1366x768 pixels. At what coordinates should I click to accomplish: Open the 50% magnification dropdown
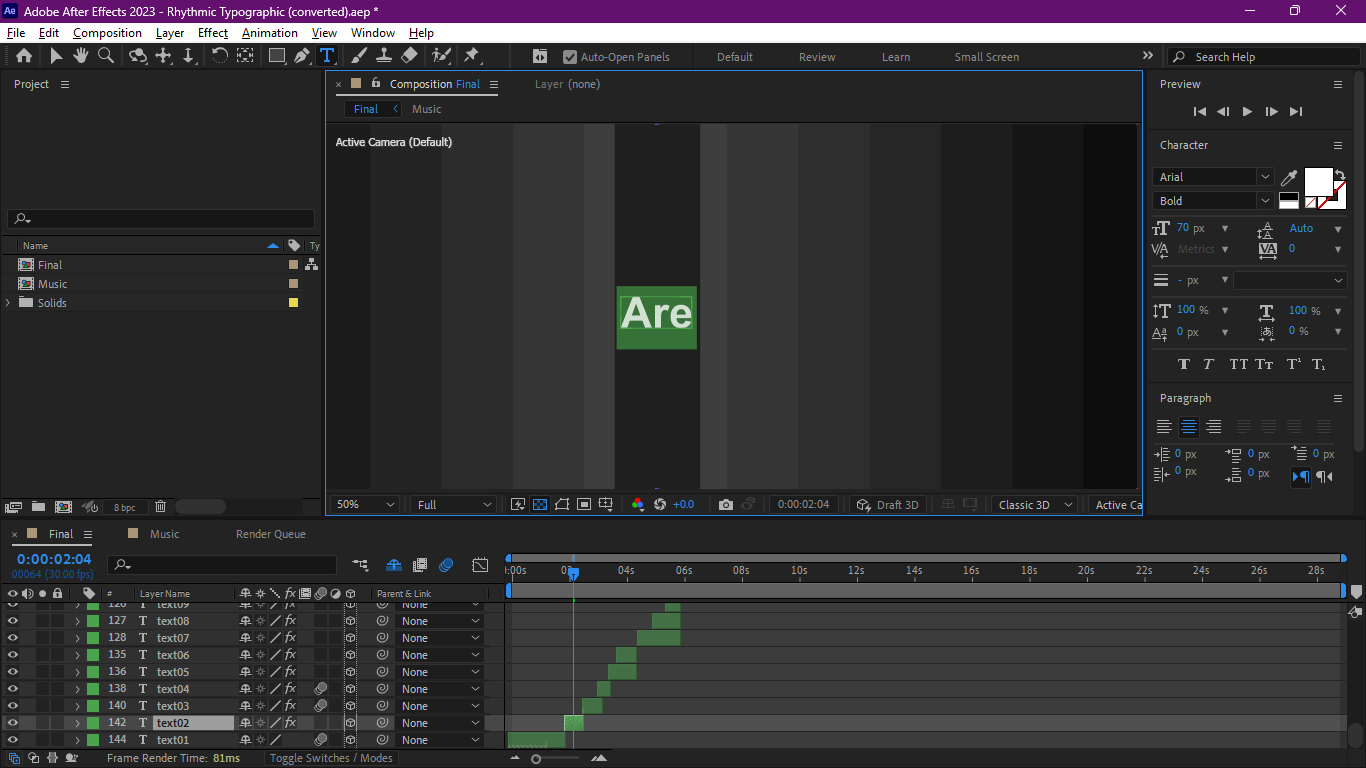[364, 505]
